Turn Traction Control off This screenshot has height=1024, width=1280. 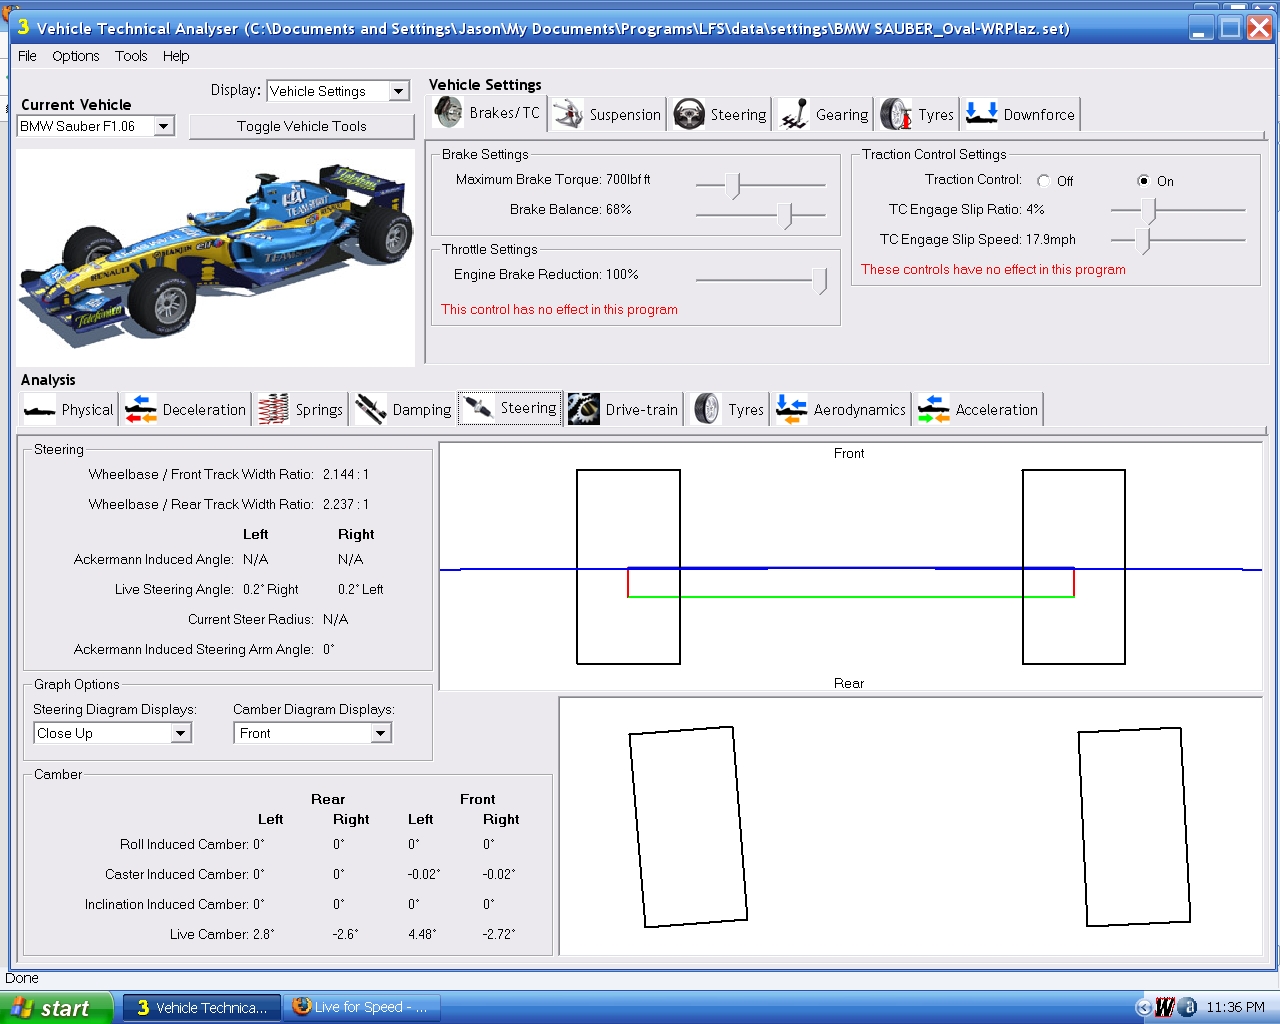tap(1044, 181)
